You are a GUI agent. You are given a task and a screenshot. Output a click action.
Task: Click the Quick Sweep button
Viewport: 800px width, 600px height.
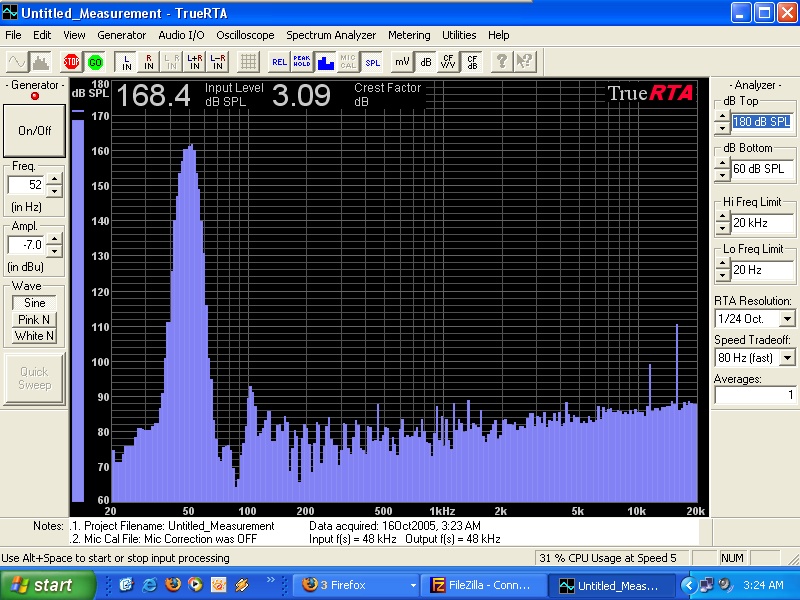click(x=34, y=379)
